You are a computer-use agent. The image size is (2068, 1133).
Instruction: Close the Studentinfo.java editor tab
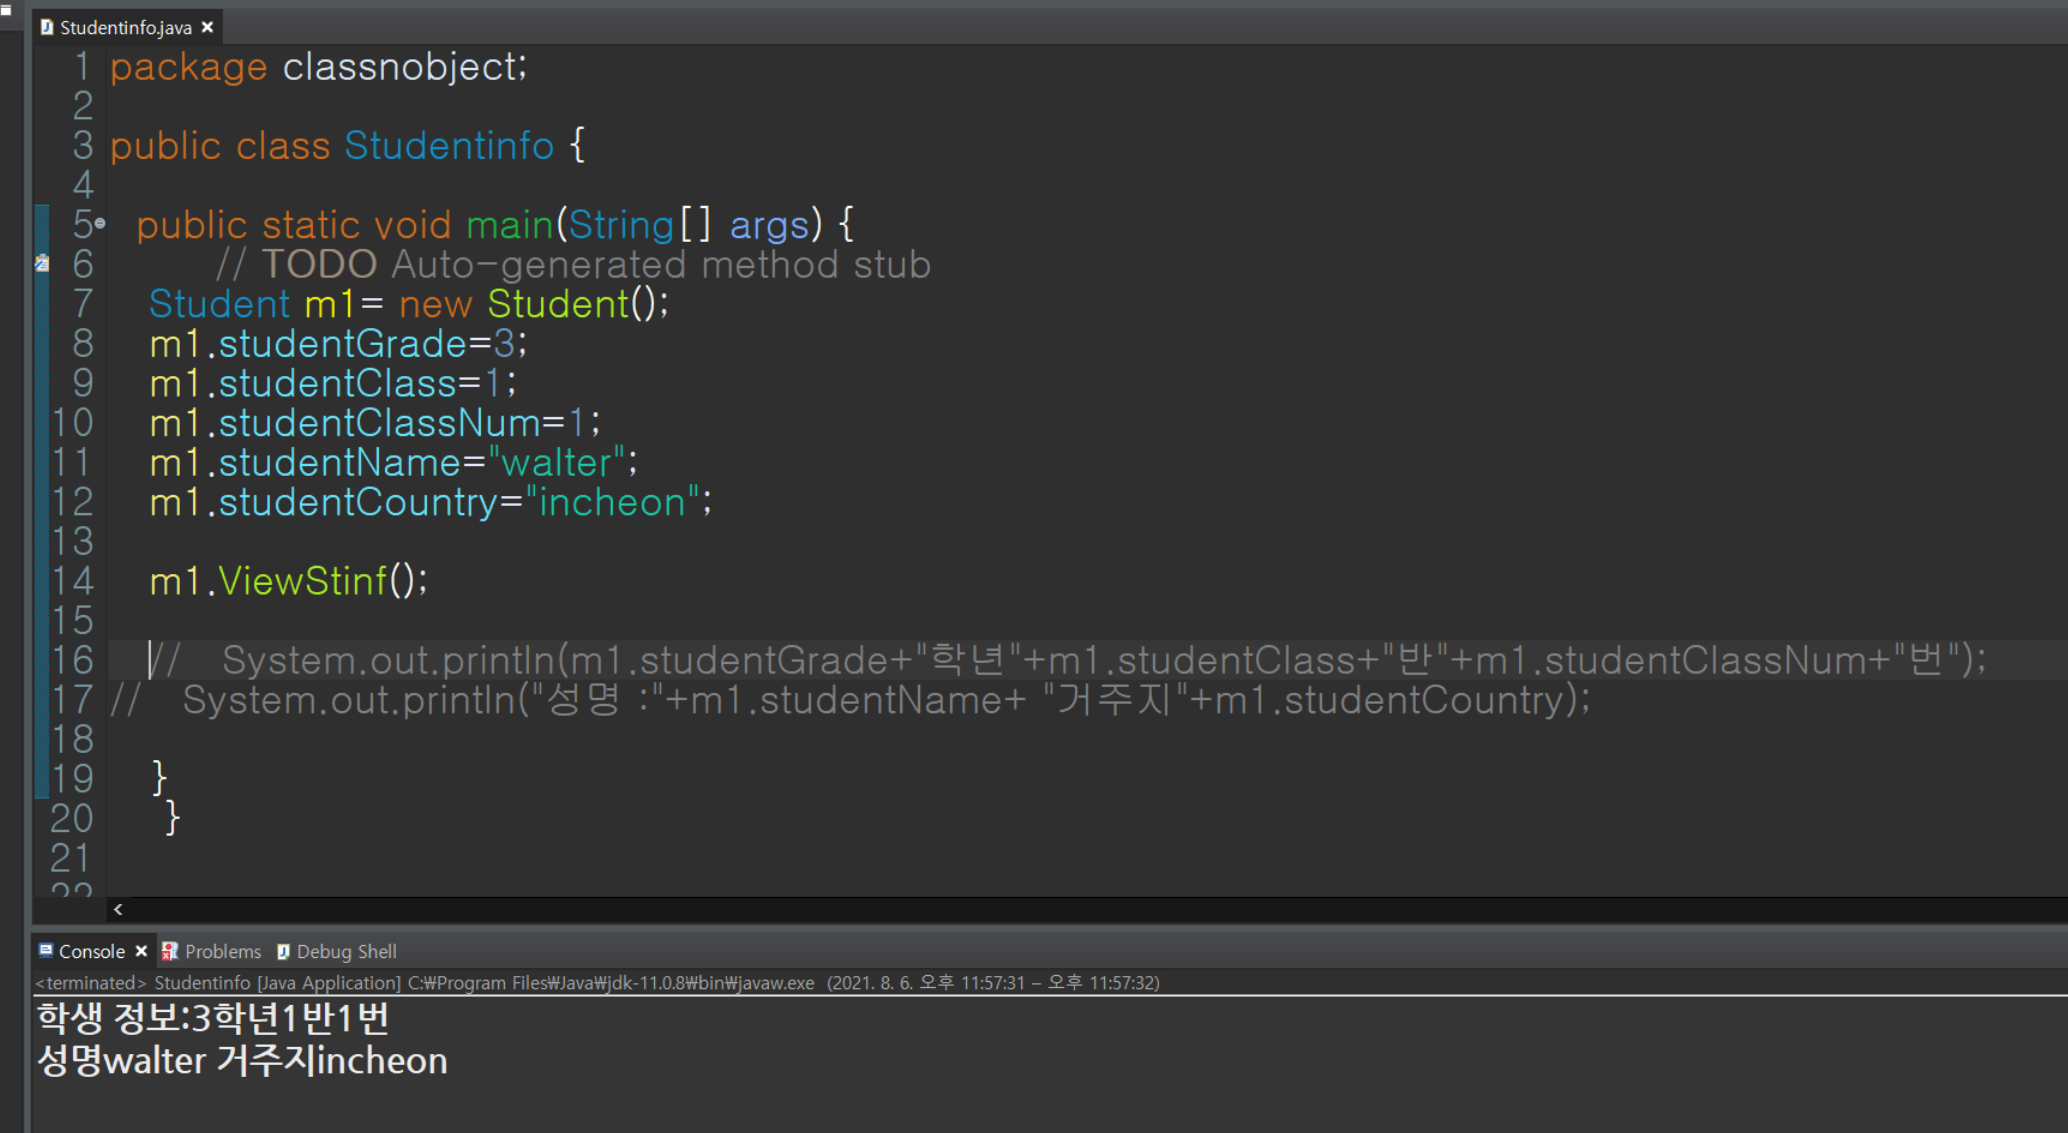coord(207,27)
